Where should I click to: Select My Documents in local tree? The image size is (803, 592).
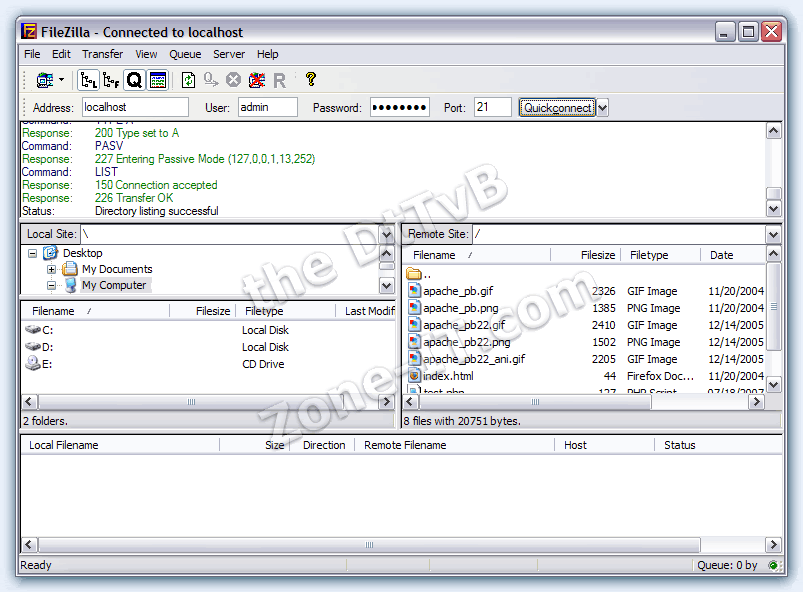117,269
